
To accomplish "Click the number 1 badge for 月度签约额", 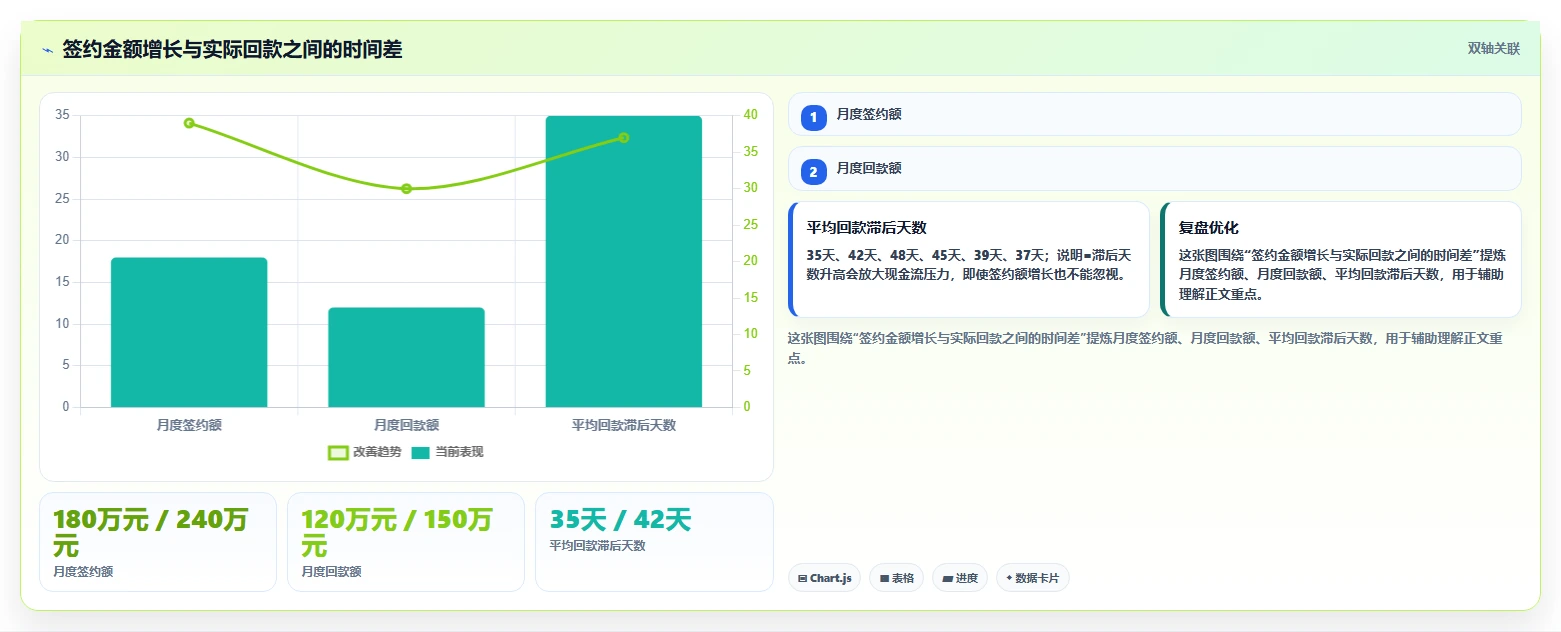I will [813, 117].
